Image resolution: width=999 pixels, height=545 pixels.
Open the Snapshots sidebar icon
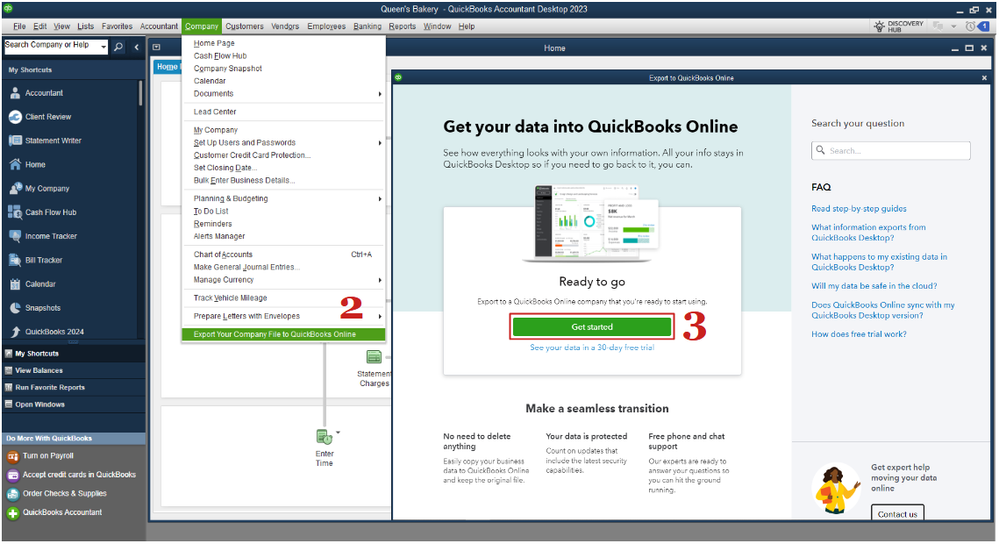coord(15,308)
